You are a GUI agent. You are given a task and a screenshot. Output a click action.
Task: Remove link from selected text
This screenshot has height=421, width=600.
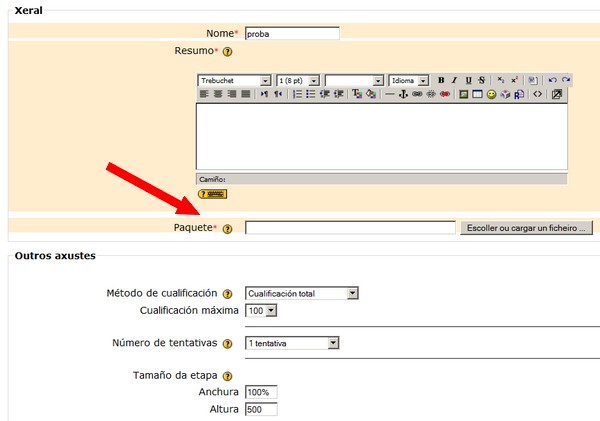point(431,94)
